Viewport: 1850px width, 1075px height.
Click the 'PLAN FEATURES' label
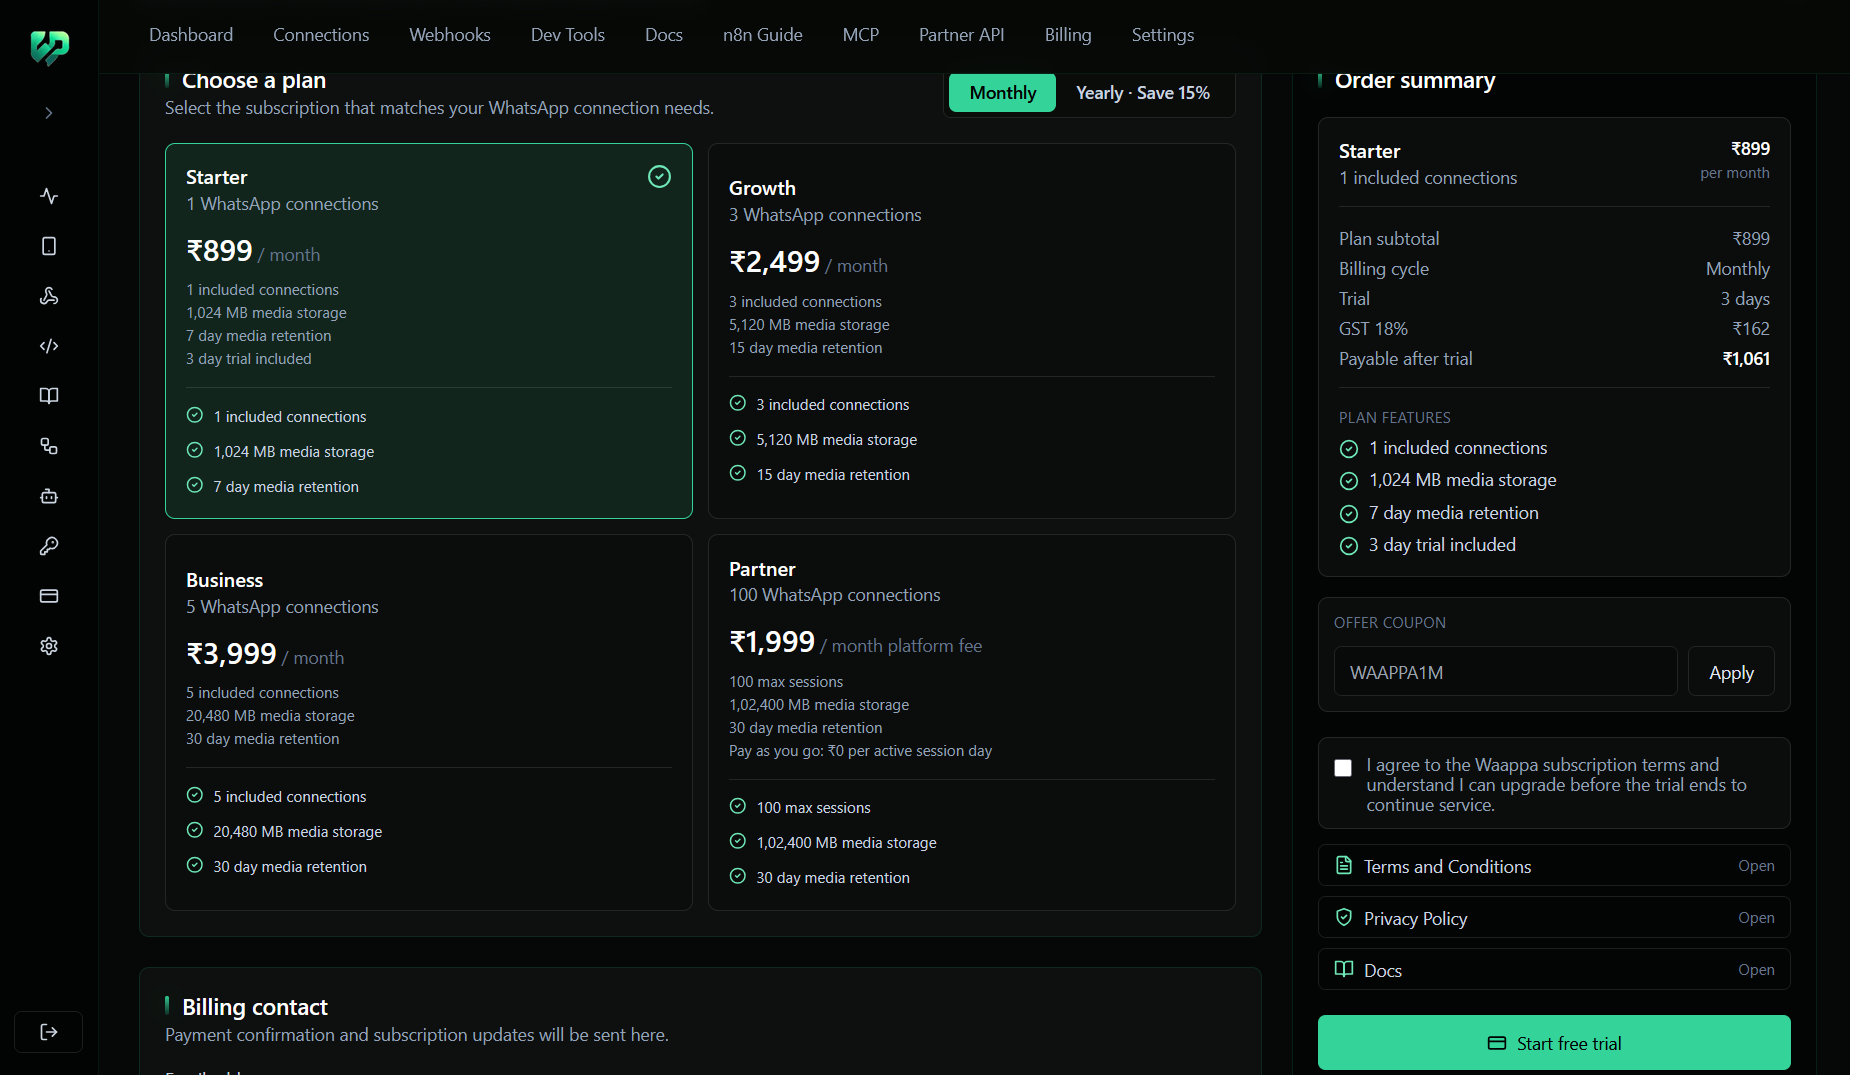coord(1395,418)
